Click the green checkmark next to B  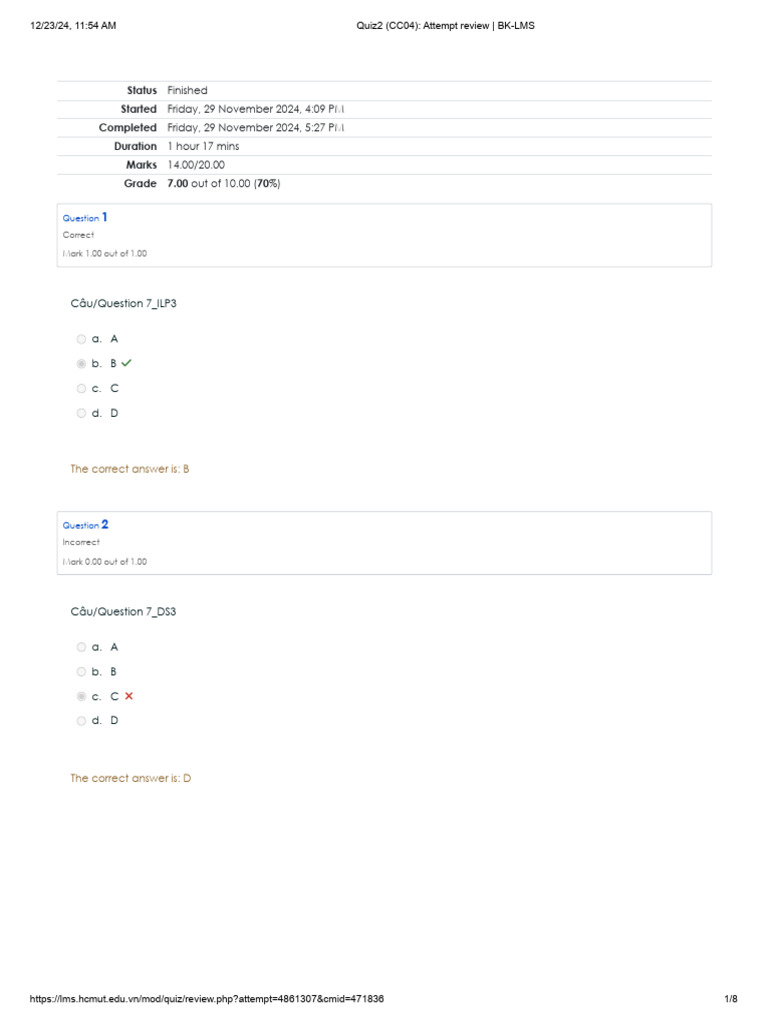pyautogui.click(x=126, y=363)
